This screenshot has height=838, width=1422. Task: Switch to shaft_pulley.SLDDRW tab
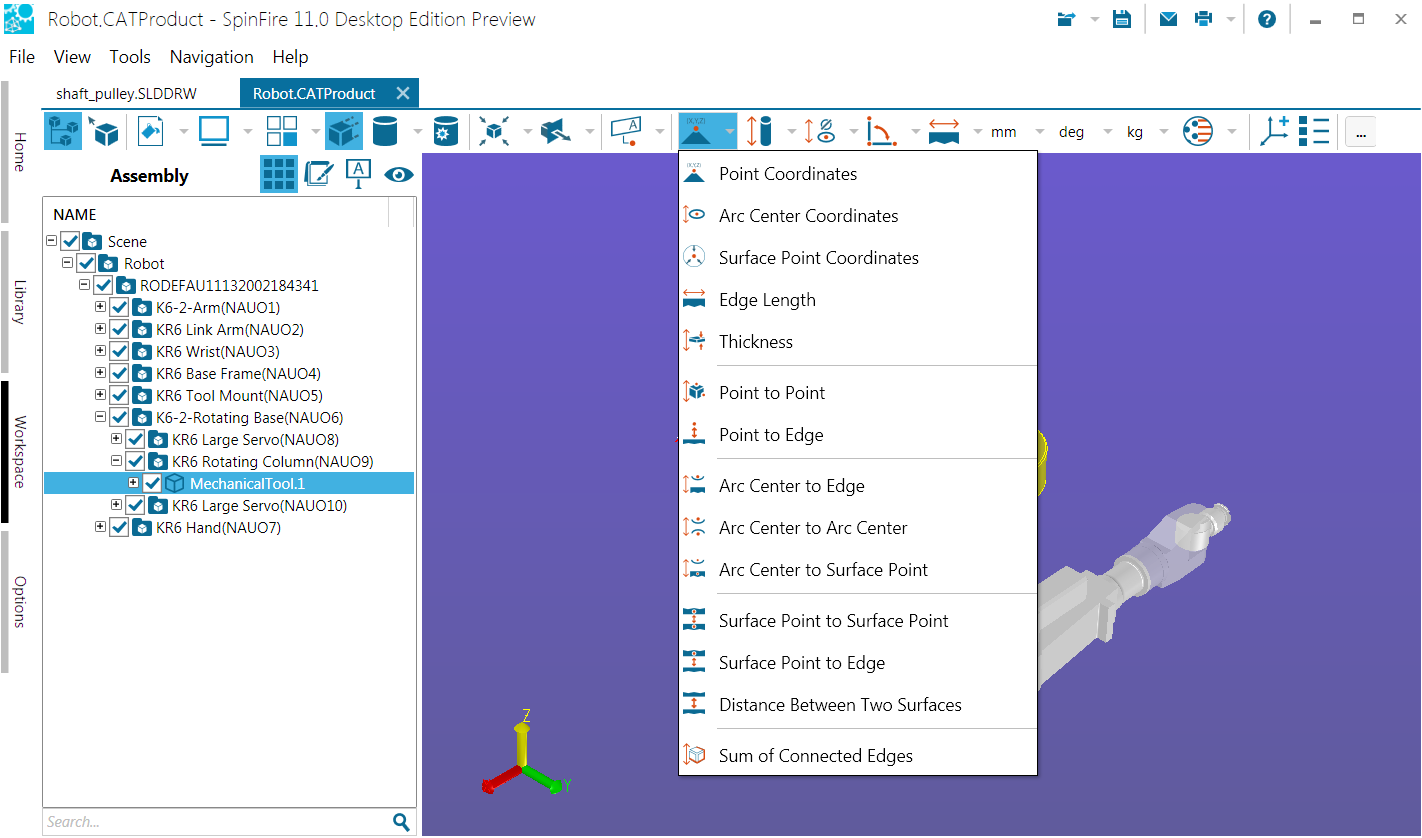(126, 93)
